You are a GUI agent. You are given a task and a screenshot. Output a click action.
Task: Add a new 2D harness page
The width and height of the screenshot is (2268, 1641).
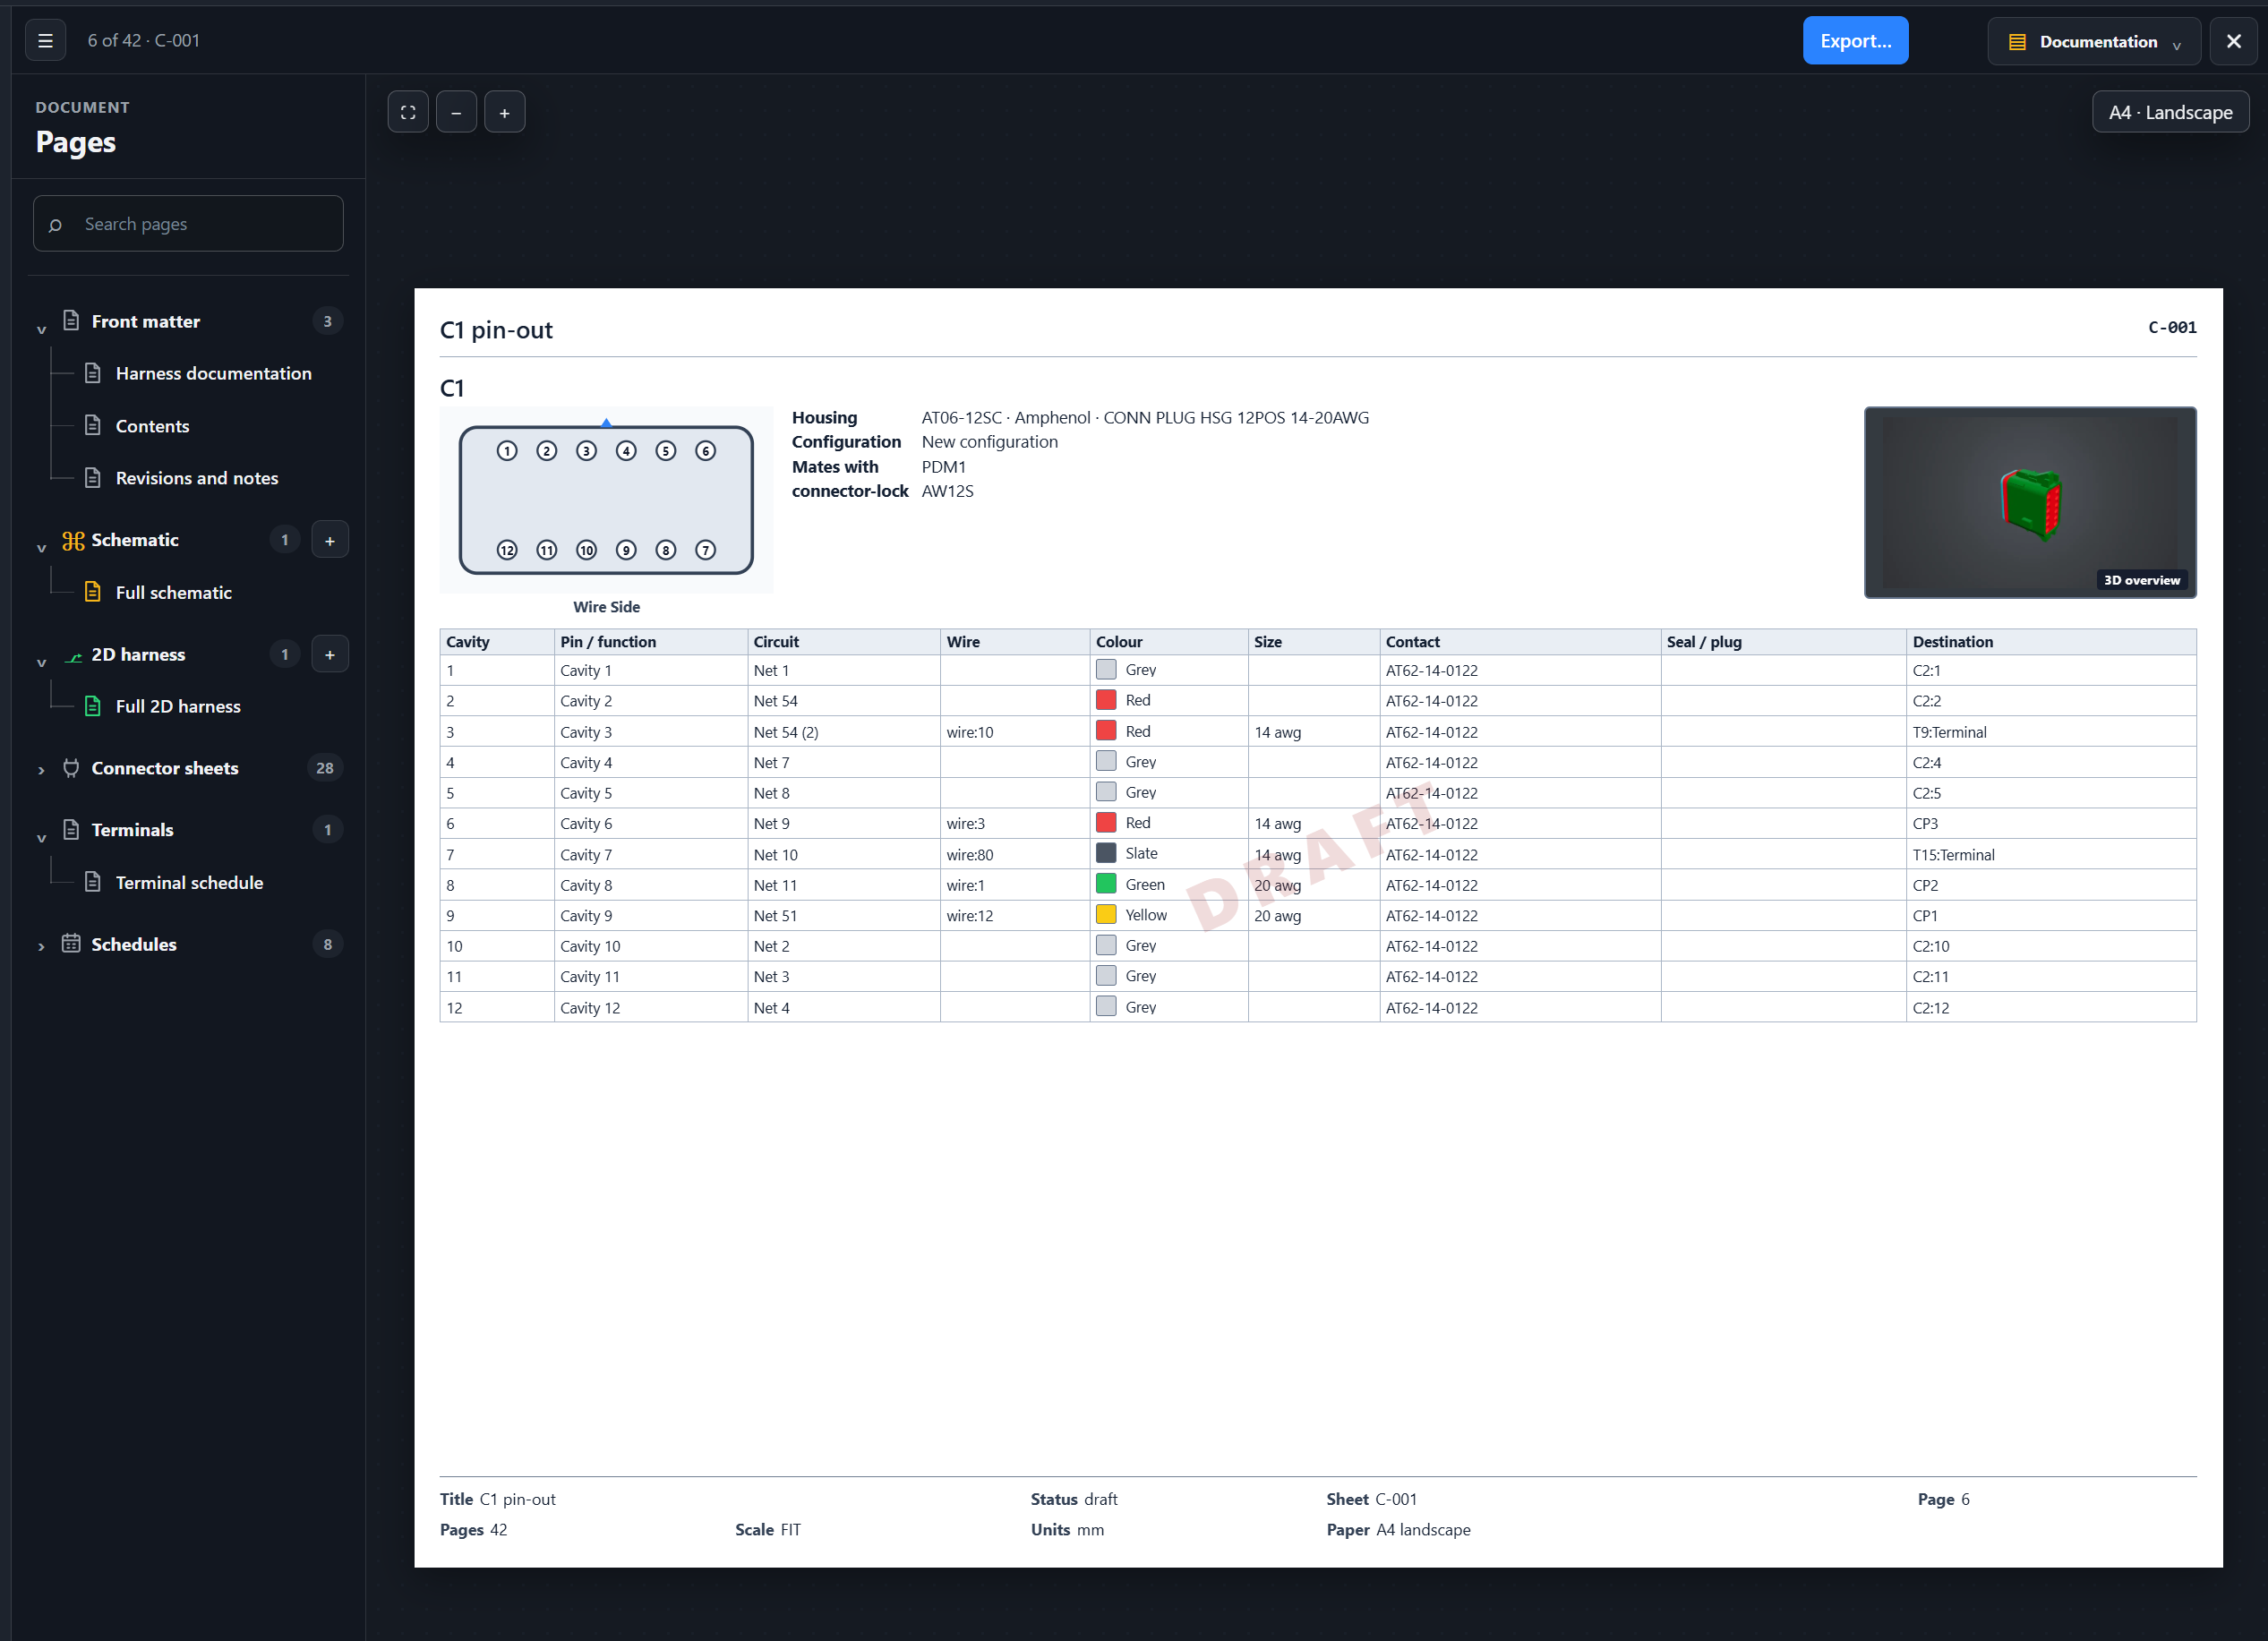tap(330, 654)
